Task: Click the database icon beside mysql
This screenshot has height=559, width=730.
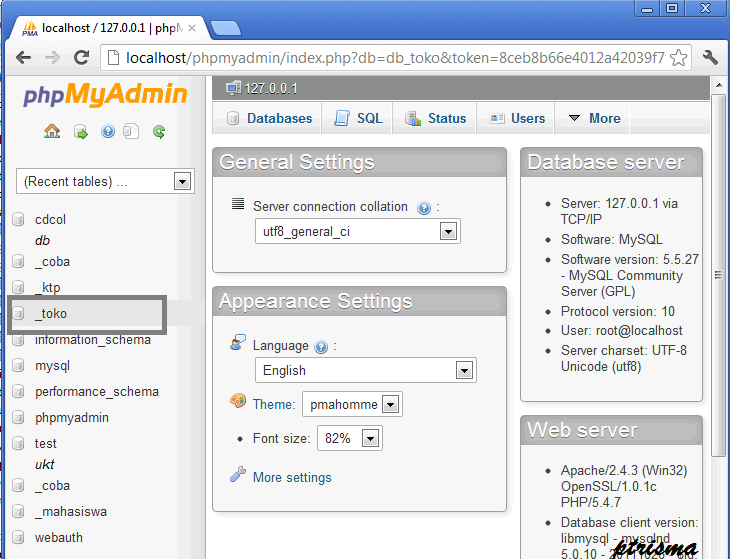Action: 18,365
